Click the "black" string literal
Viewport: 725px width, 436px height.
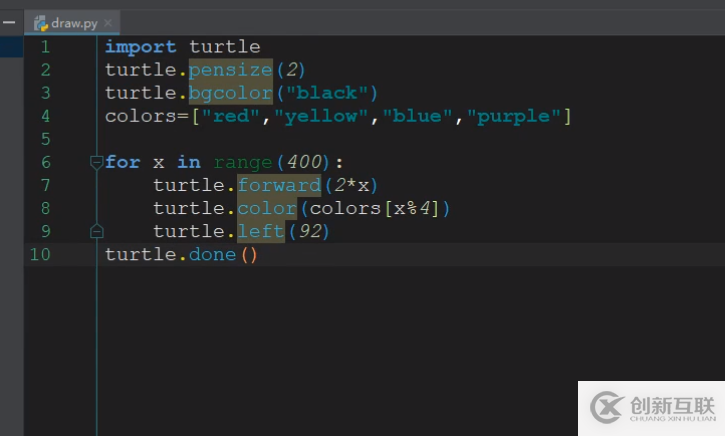[x=327, y=93]
